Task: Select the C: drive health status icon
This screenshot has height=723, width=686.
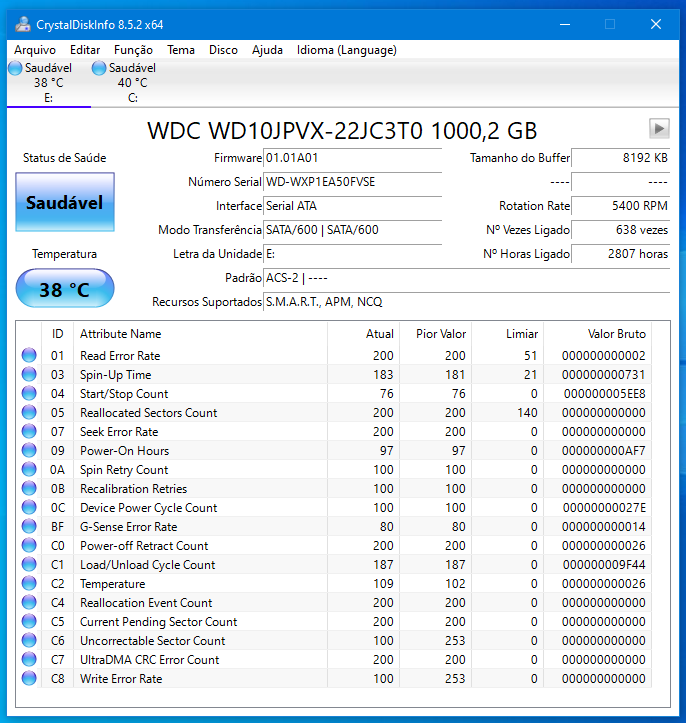Action: pyautogui.click(x=99, y=68)
